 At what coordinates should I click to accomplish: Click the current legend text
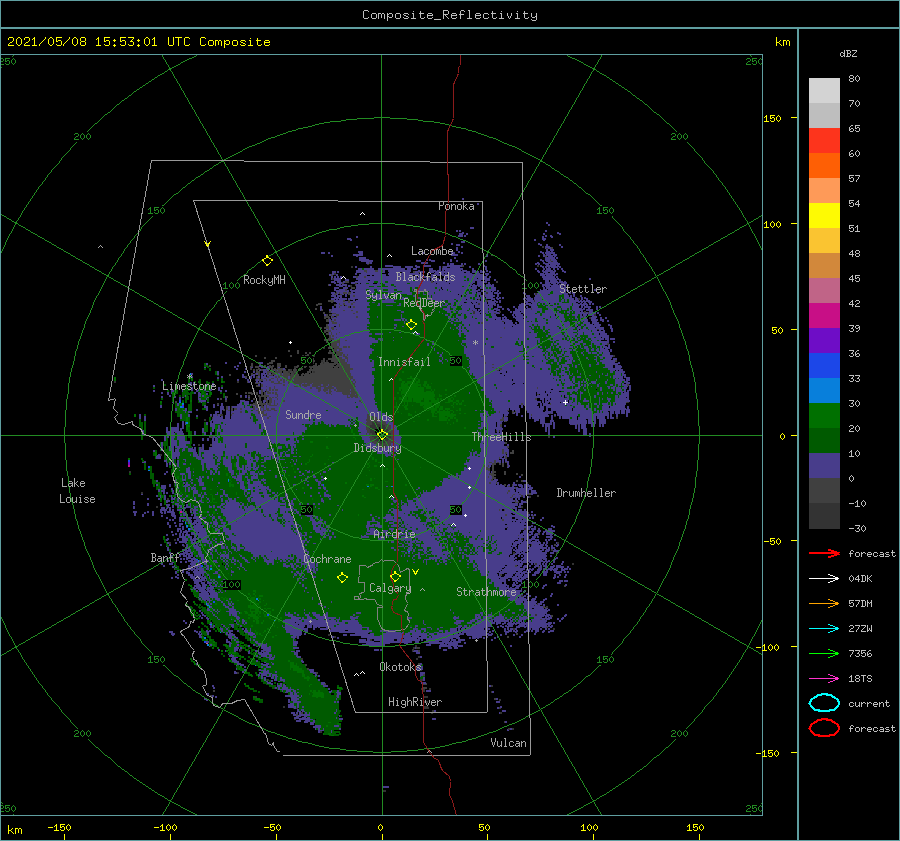[868, 703]
